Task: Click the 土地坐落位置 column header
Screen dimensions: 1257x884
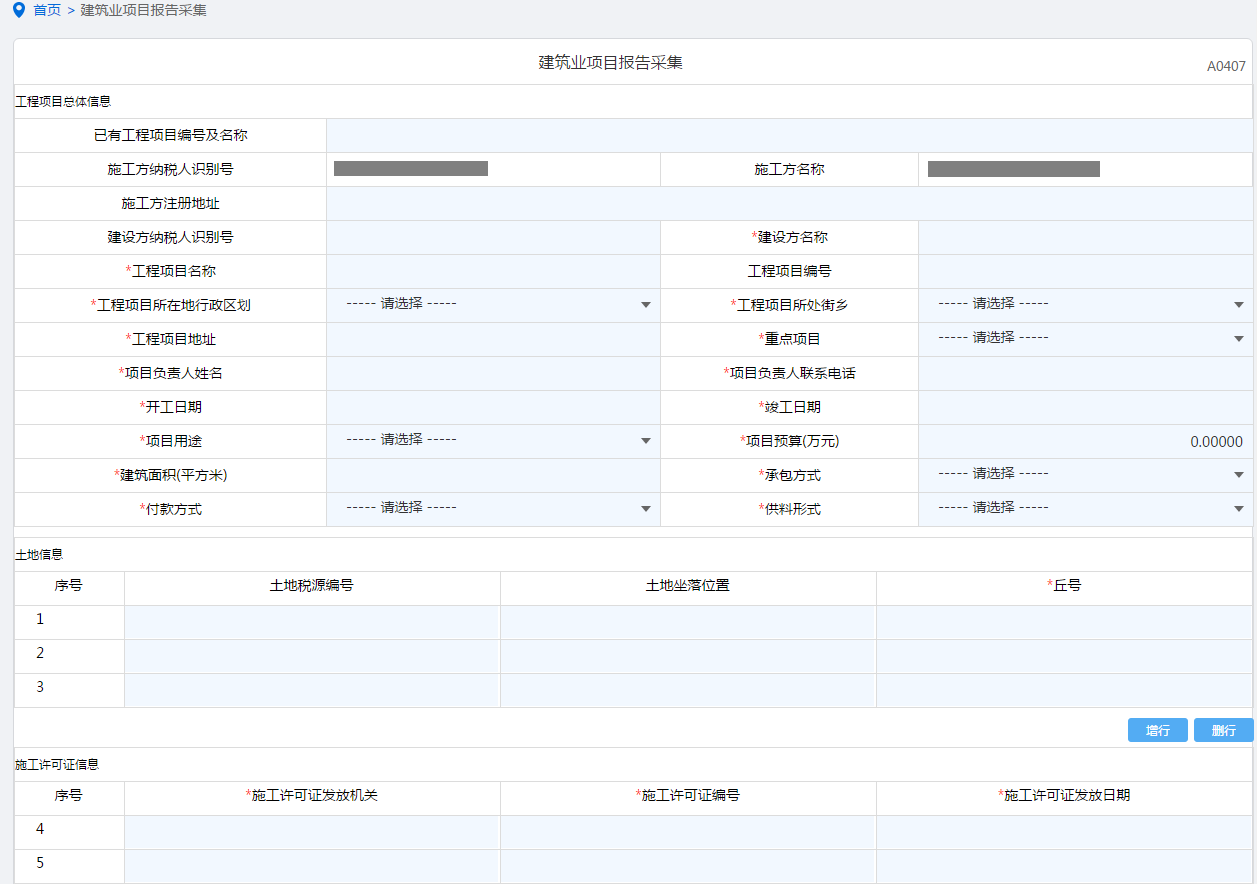Action: pyautogui.click(x=688, y=586)
